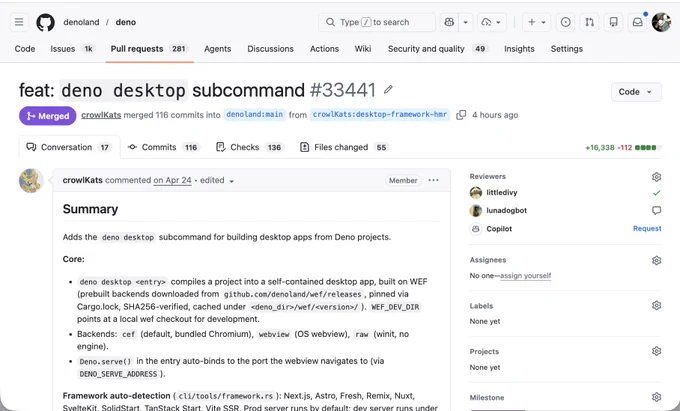This screenshot has width=680, height=411.
Task: Open Security and quality tab
Action: (437, 49)
